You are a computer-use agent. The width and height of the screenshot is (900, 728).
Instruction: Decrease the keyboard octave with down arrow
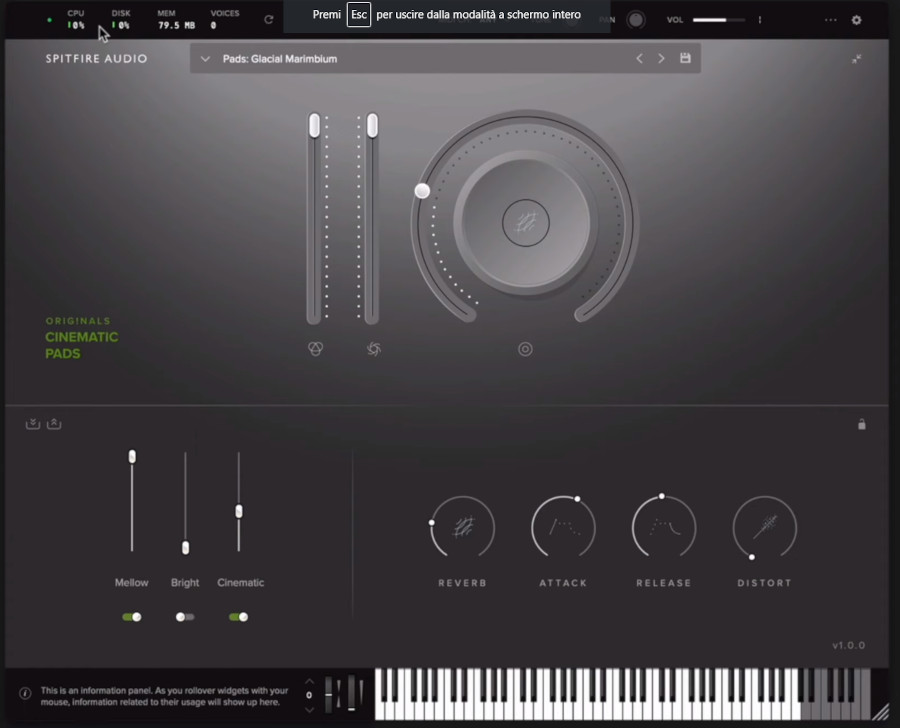(309, 710)
